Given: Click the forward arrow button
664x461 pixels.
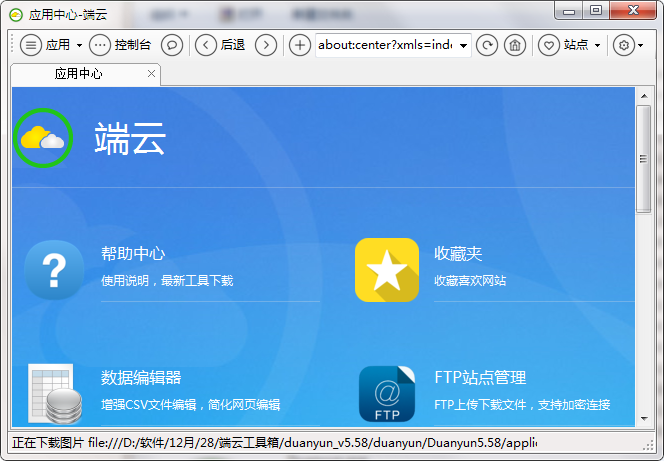Looking at the screenshot, I should click(x=266, y=45).
